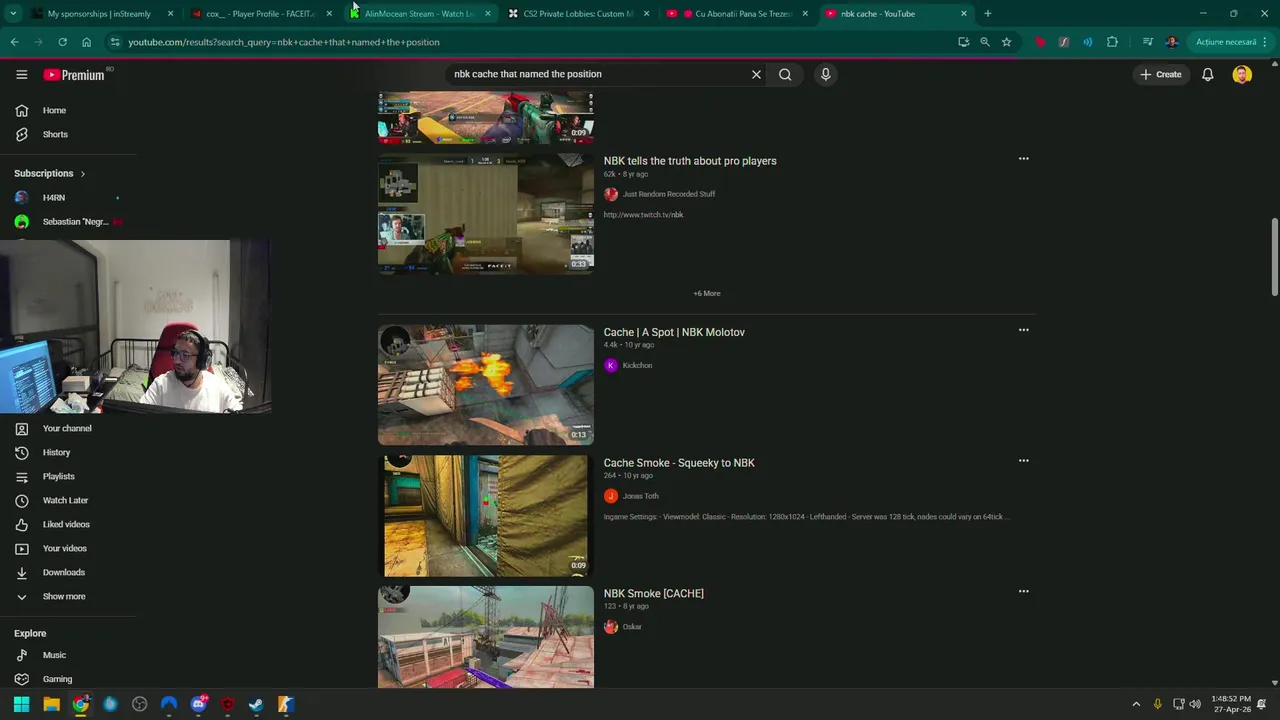Open Your channel in sidebar
This screenshot has height=720, width=1280.
[x=68, y=428]
